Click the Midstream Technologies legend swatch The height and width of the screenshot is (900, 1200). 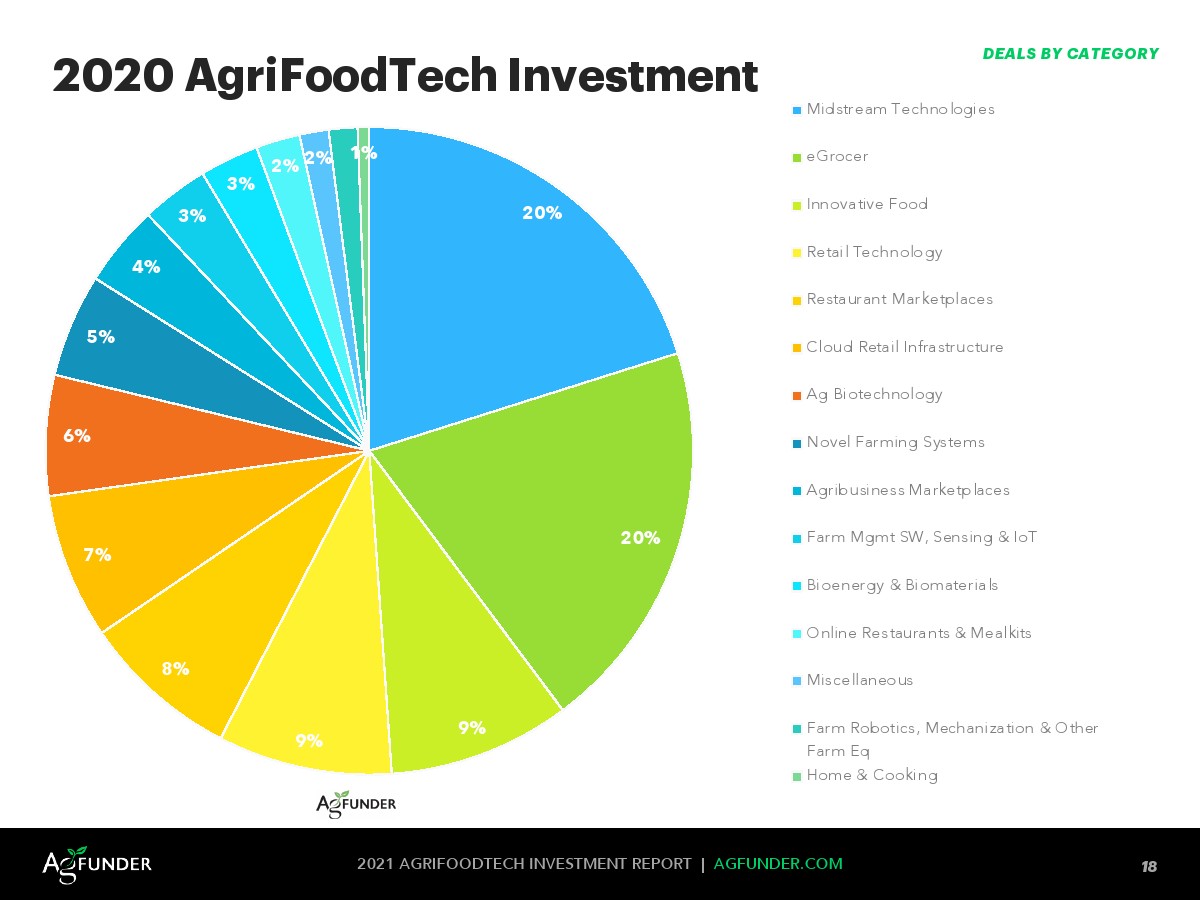pyautogui.click(x=797, y=109)
